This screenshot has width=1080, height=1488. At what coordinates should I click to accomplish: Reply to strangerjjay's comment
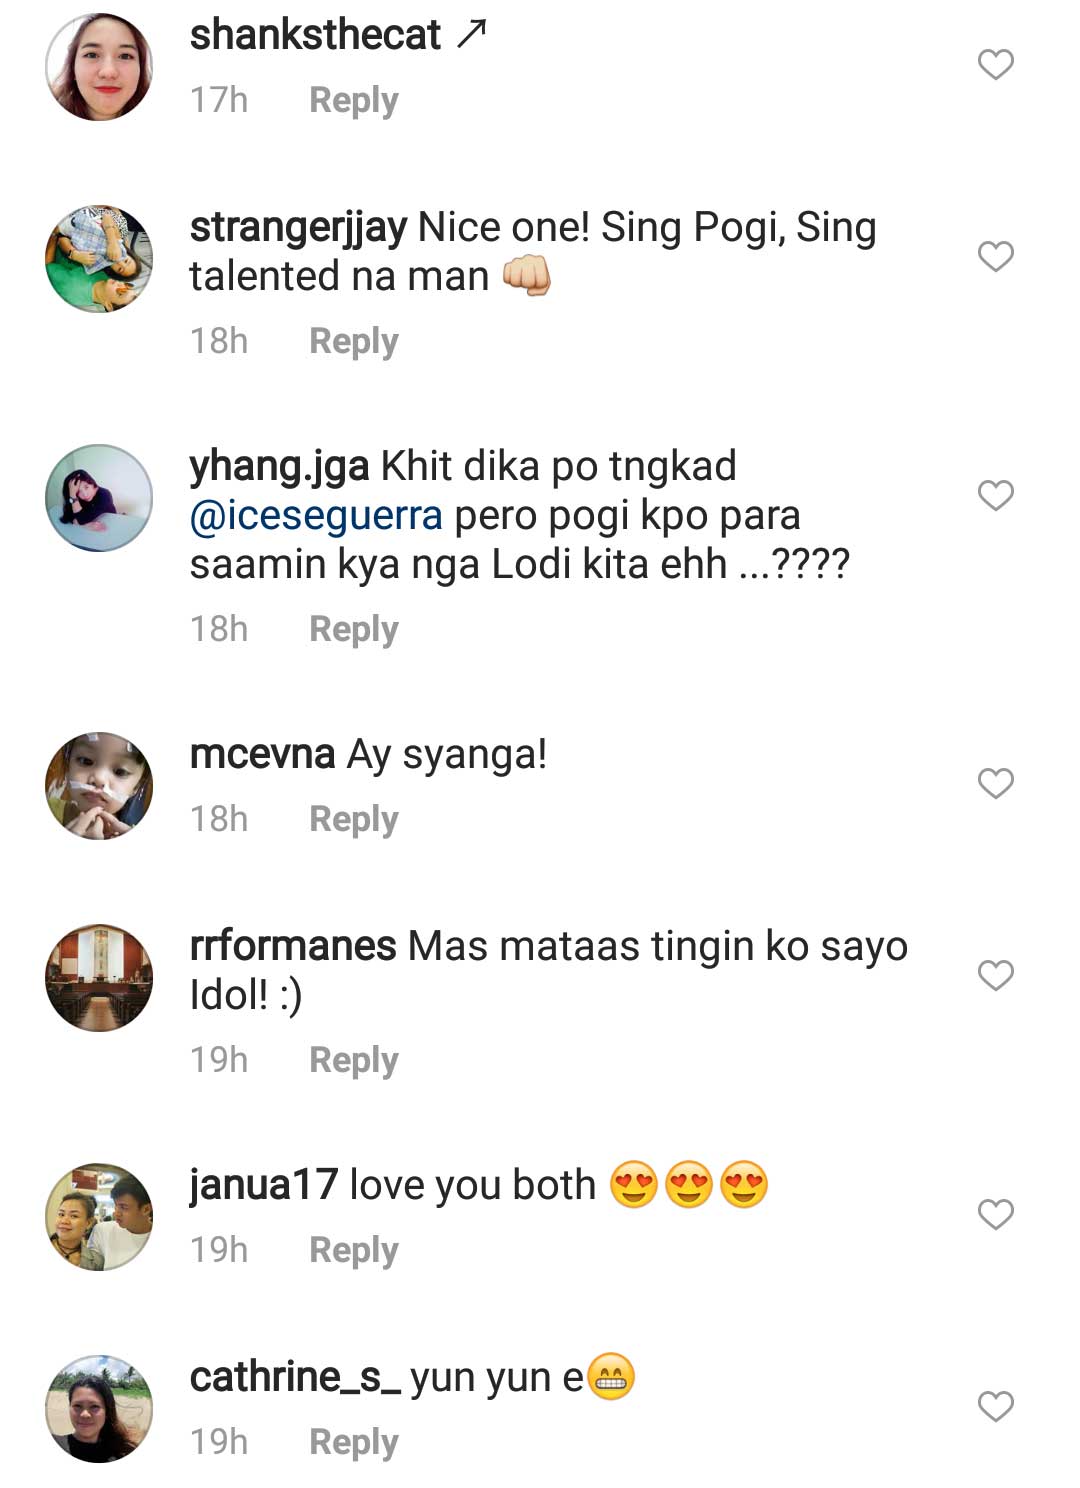pos(353,341)
